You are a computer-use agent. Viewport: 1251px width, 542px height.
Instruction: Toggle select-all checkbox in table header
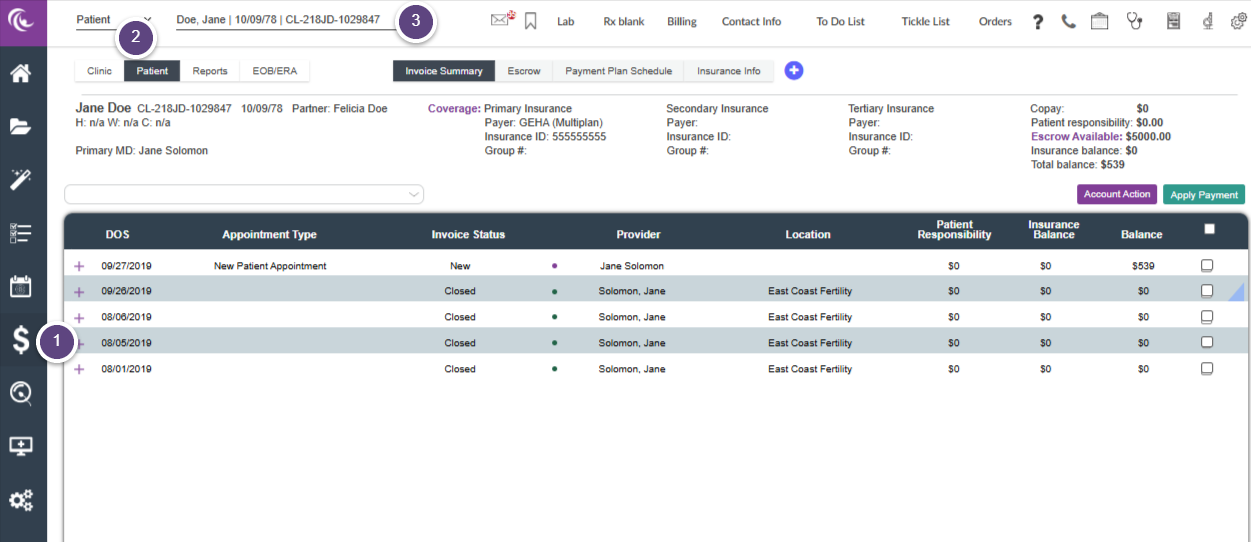tap(1209, 229)
